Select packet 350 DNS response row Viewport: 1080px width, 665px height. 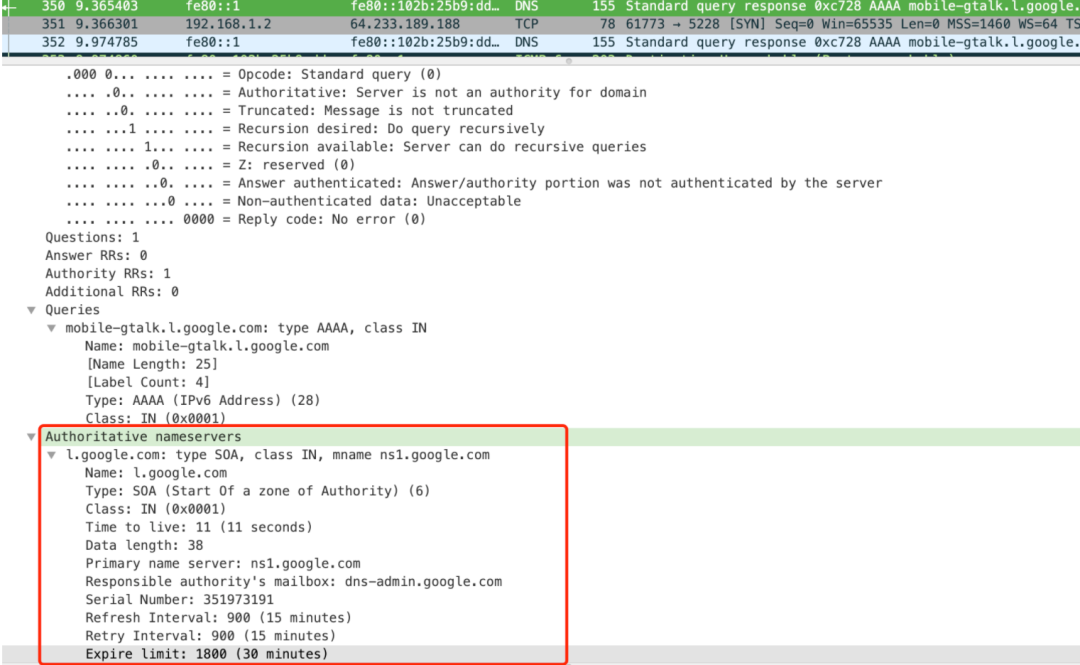(x=540, y=7)
